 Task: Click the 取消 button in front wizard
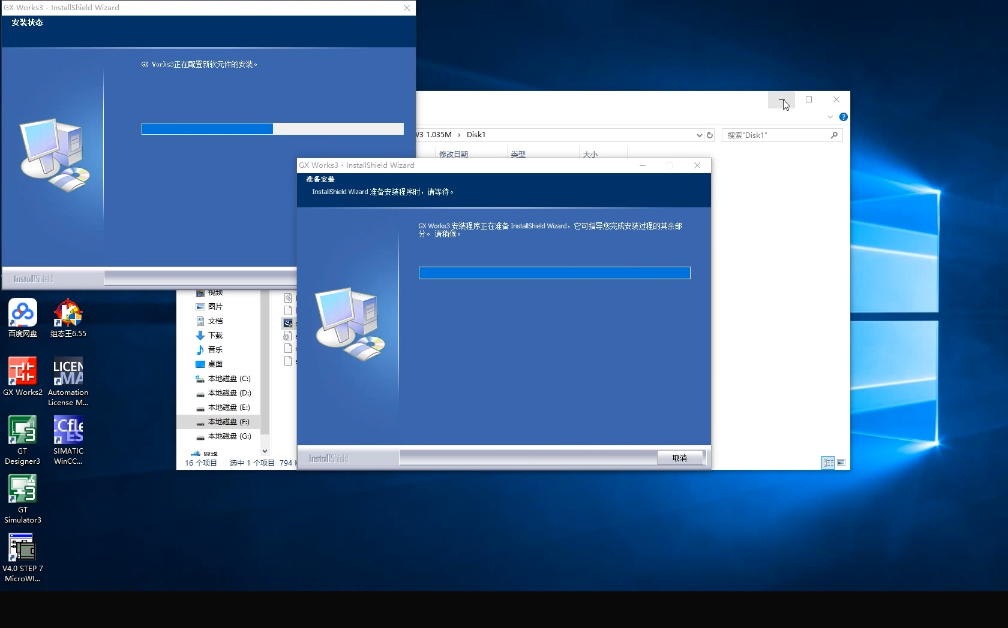pyautogui.click(x=680, y=458)
